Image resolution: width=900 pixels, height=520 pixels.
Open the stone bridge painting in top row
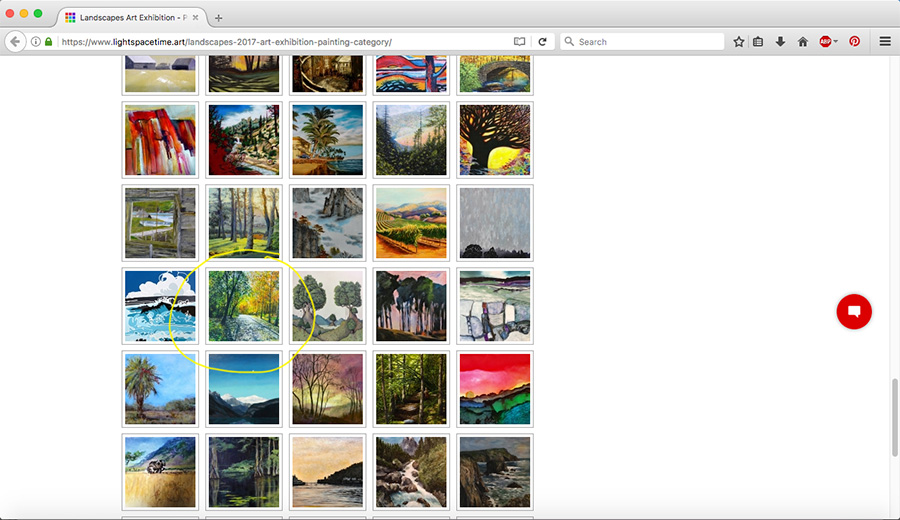(x=495, y=75)
